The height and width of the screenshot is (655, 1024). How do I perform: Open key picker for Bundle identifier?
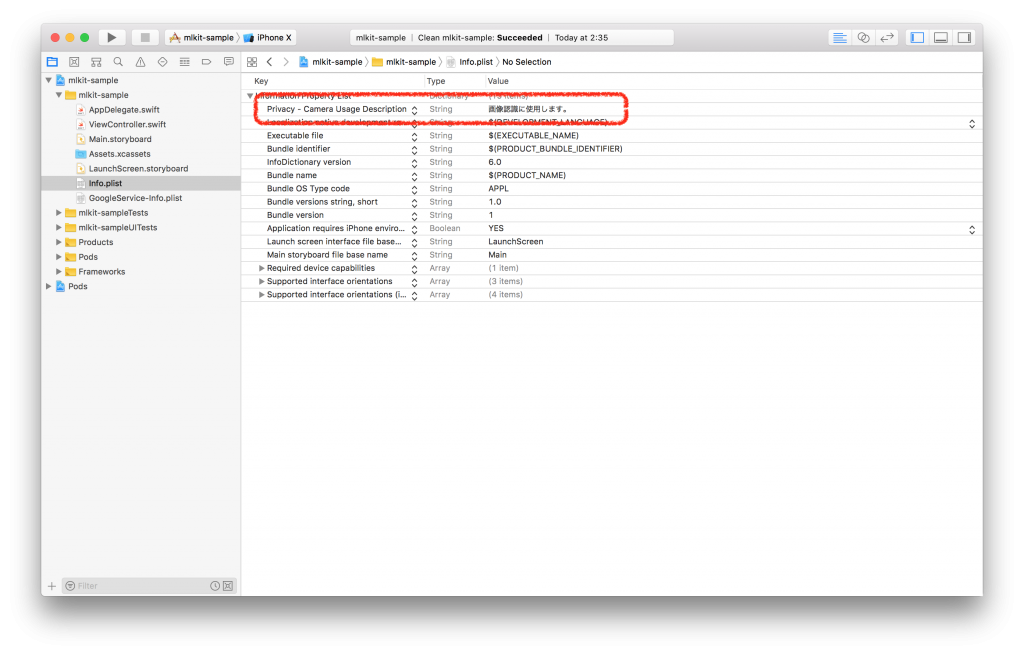pyautogui.click(x=414, y=150)
